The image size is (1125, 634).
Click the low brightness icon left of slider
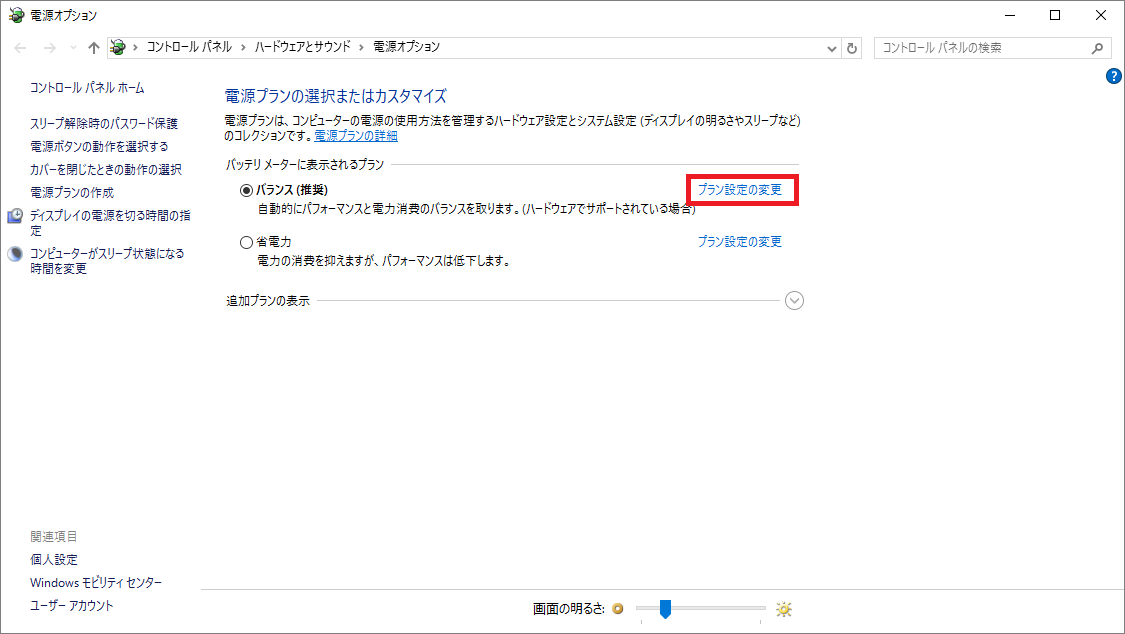click(617, 609)
